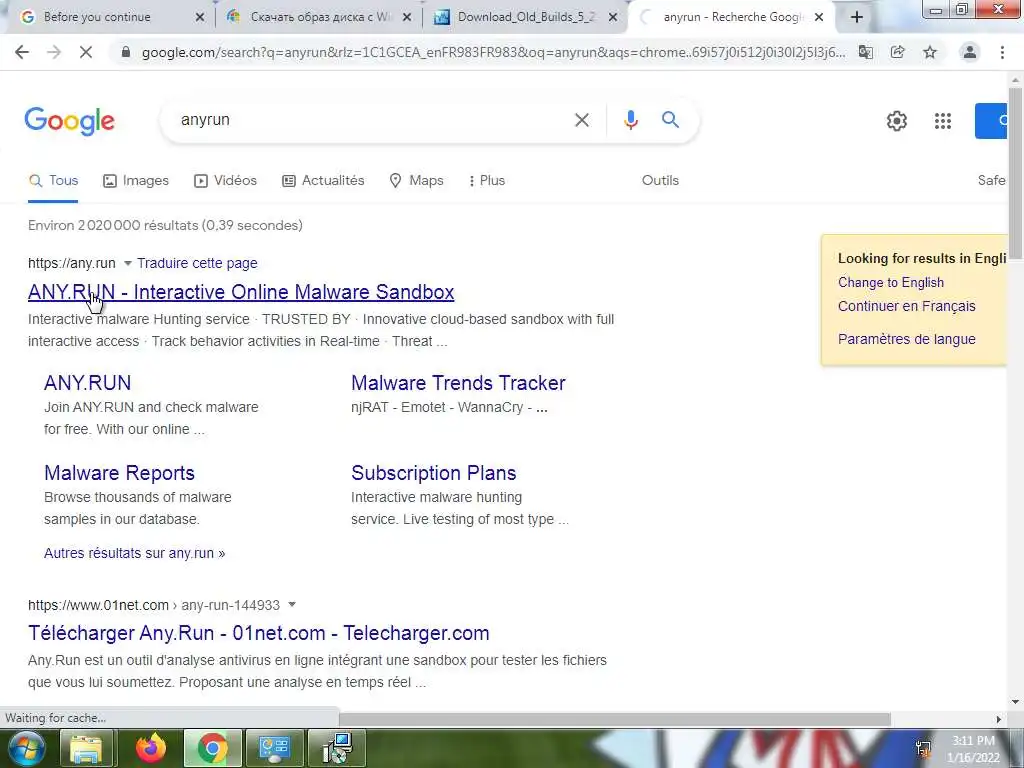The height and width of the screenshot is (768, 1024).
Task: Click 'Traduire cette page' link
Action: point(197,263)
